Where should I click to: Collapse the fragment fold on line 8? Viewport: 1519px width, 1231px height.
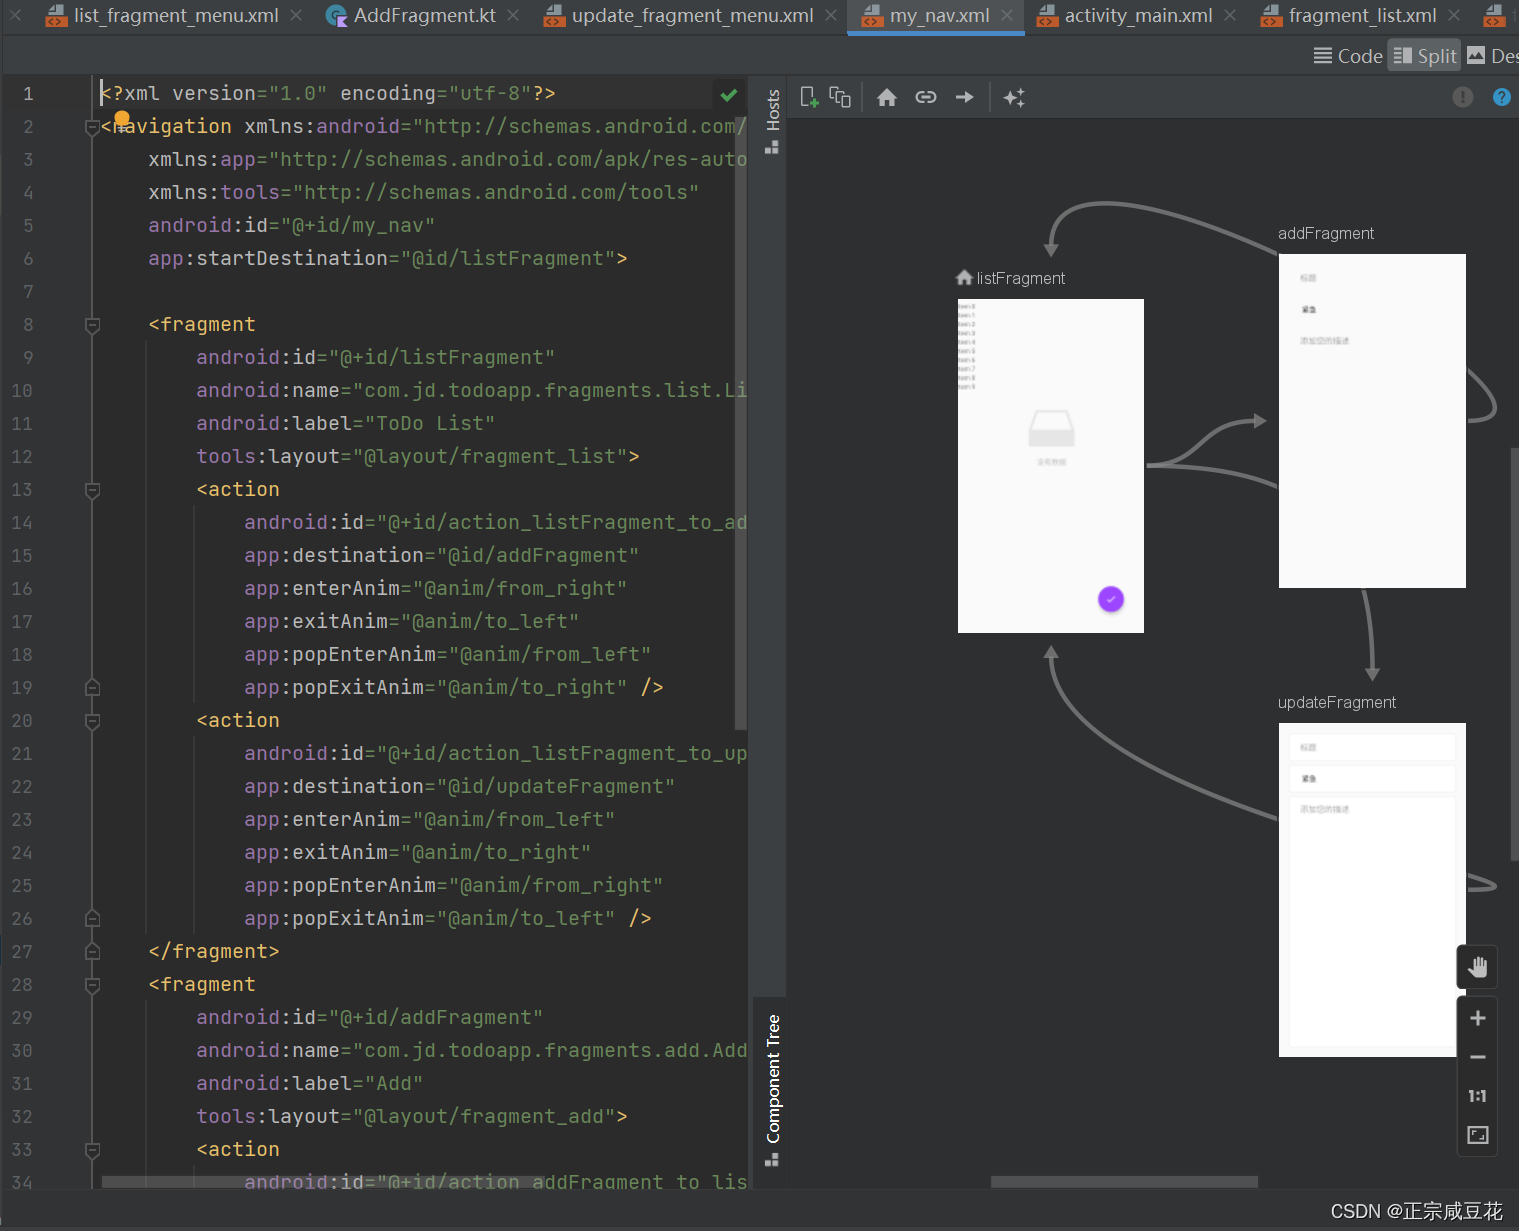tap(92, 325)
